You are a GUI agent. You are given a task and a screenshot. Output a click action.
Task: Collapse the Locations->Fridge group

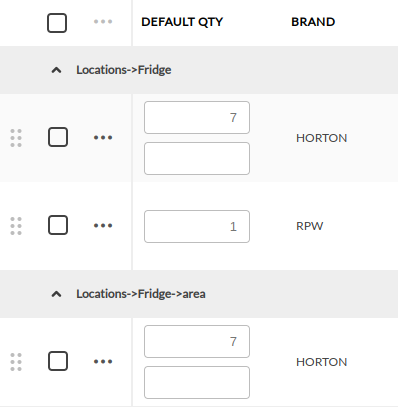pos(56,70)
